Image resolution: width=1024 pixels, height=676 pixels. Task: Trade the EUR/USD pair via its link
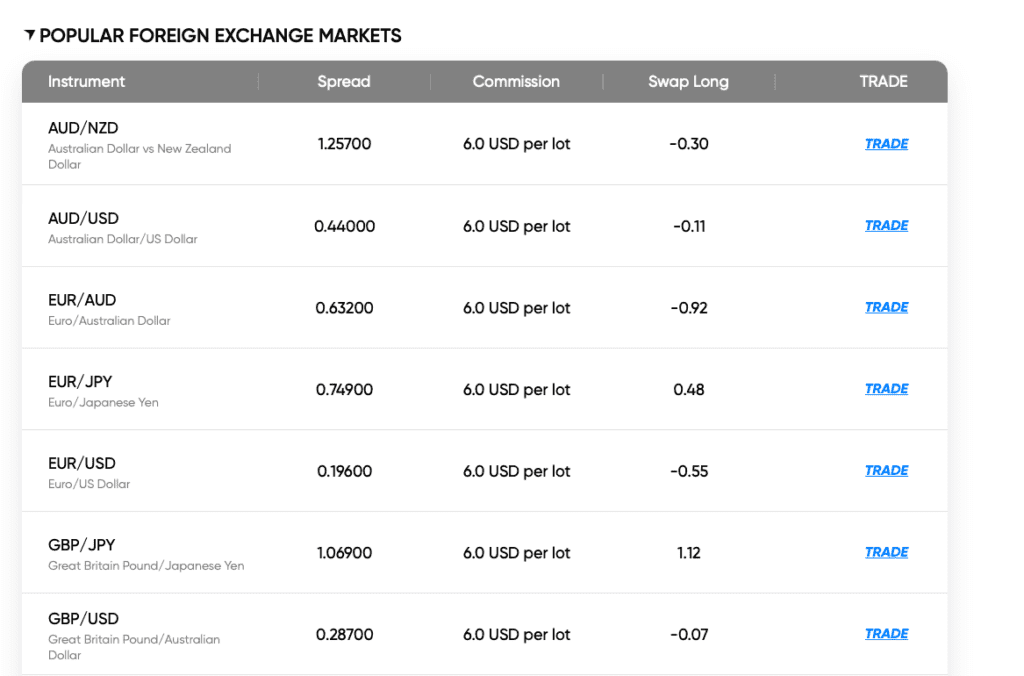tap(886, 470)
